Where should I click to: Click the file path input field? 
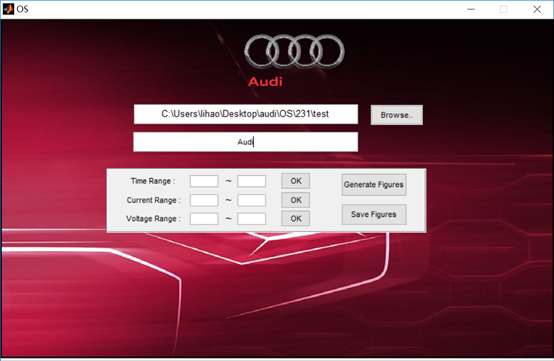246,114
